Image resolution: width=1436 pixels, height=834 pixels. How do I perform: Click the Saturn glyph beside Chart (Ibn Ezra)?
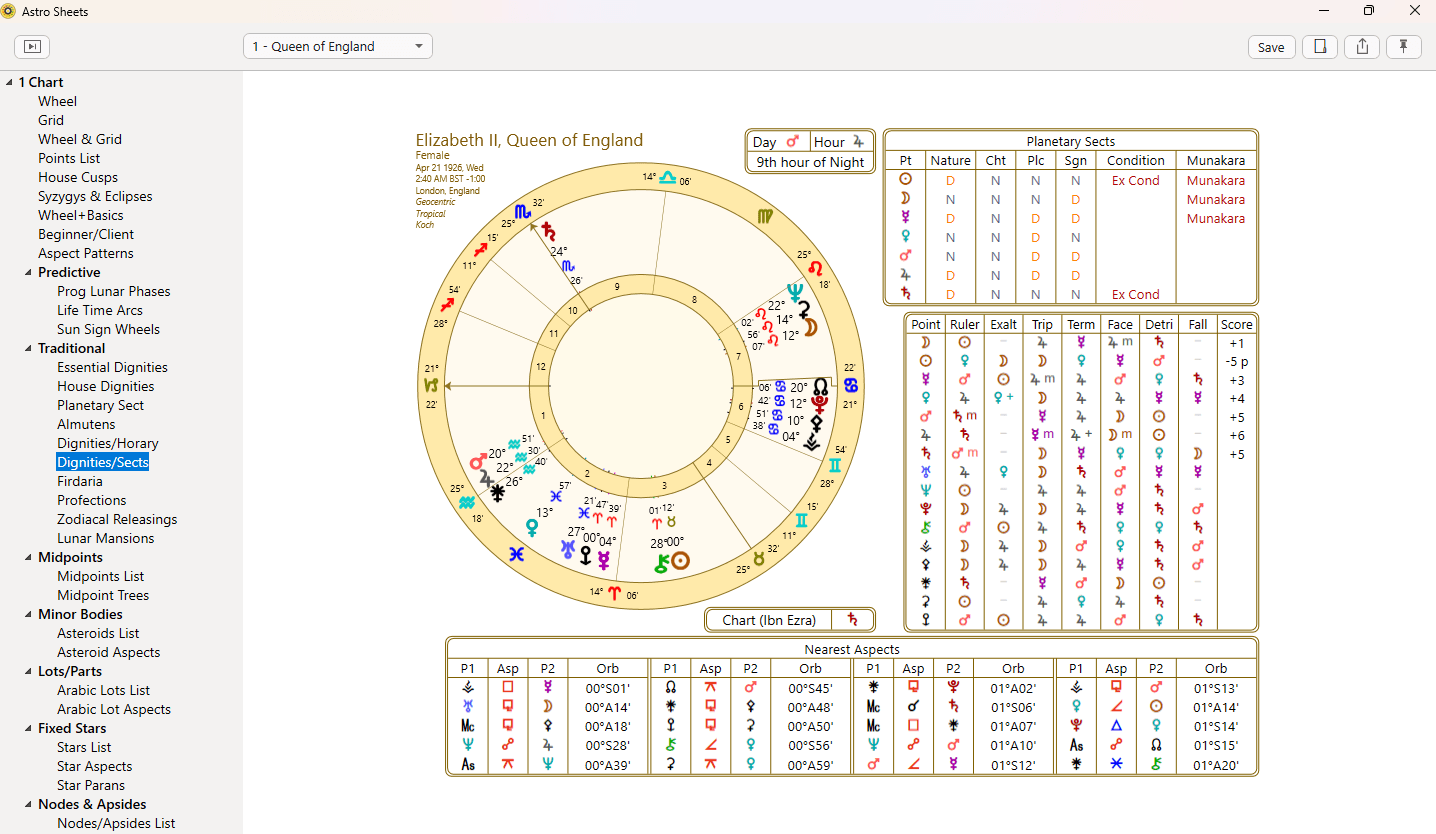[853, 620]
